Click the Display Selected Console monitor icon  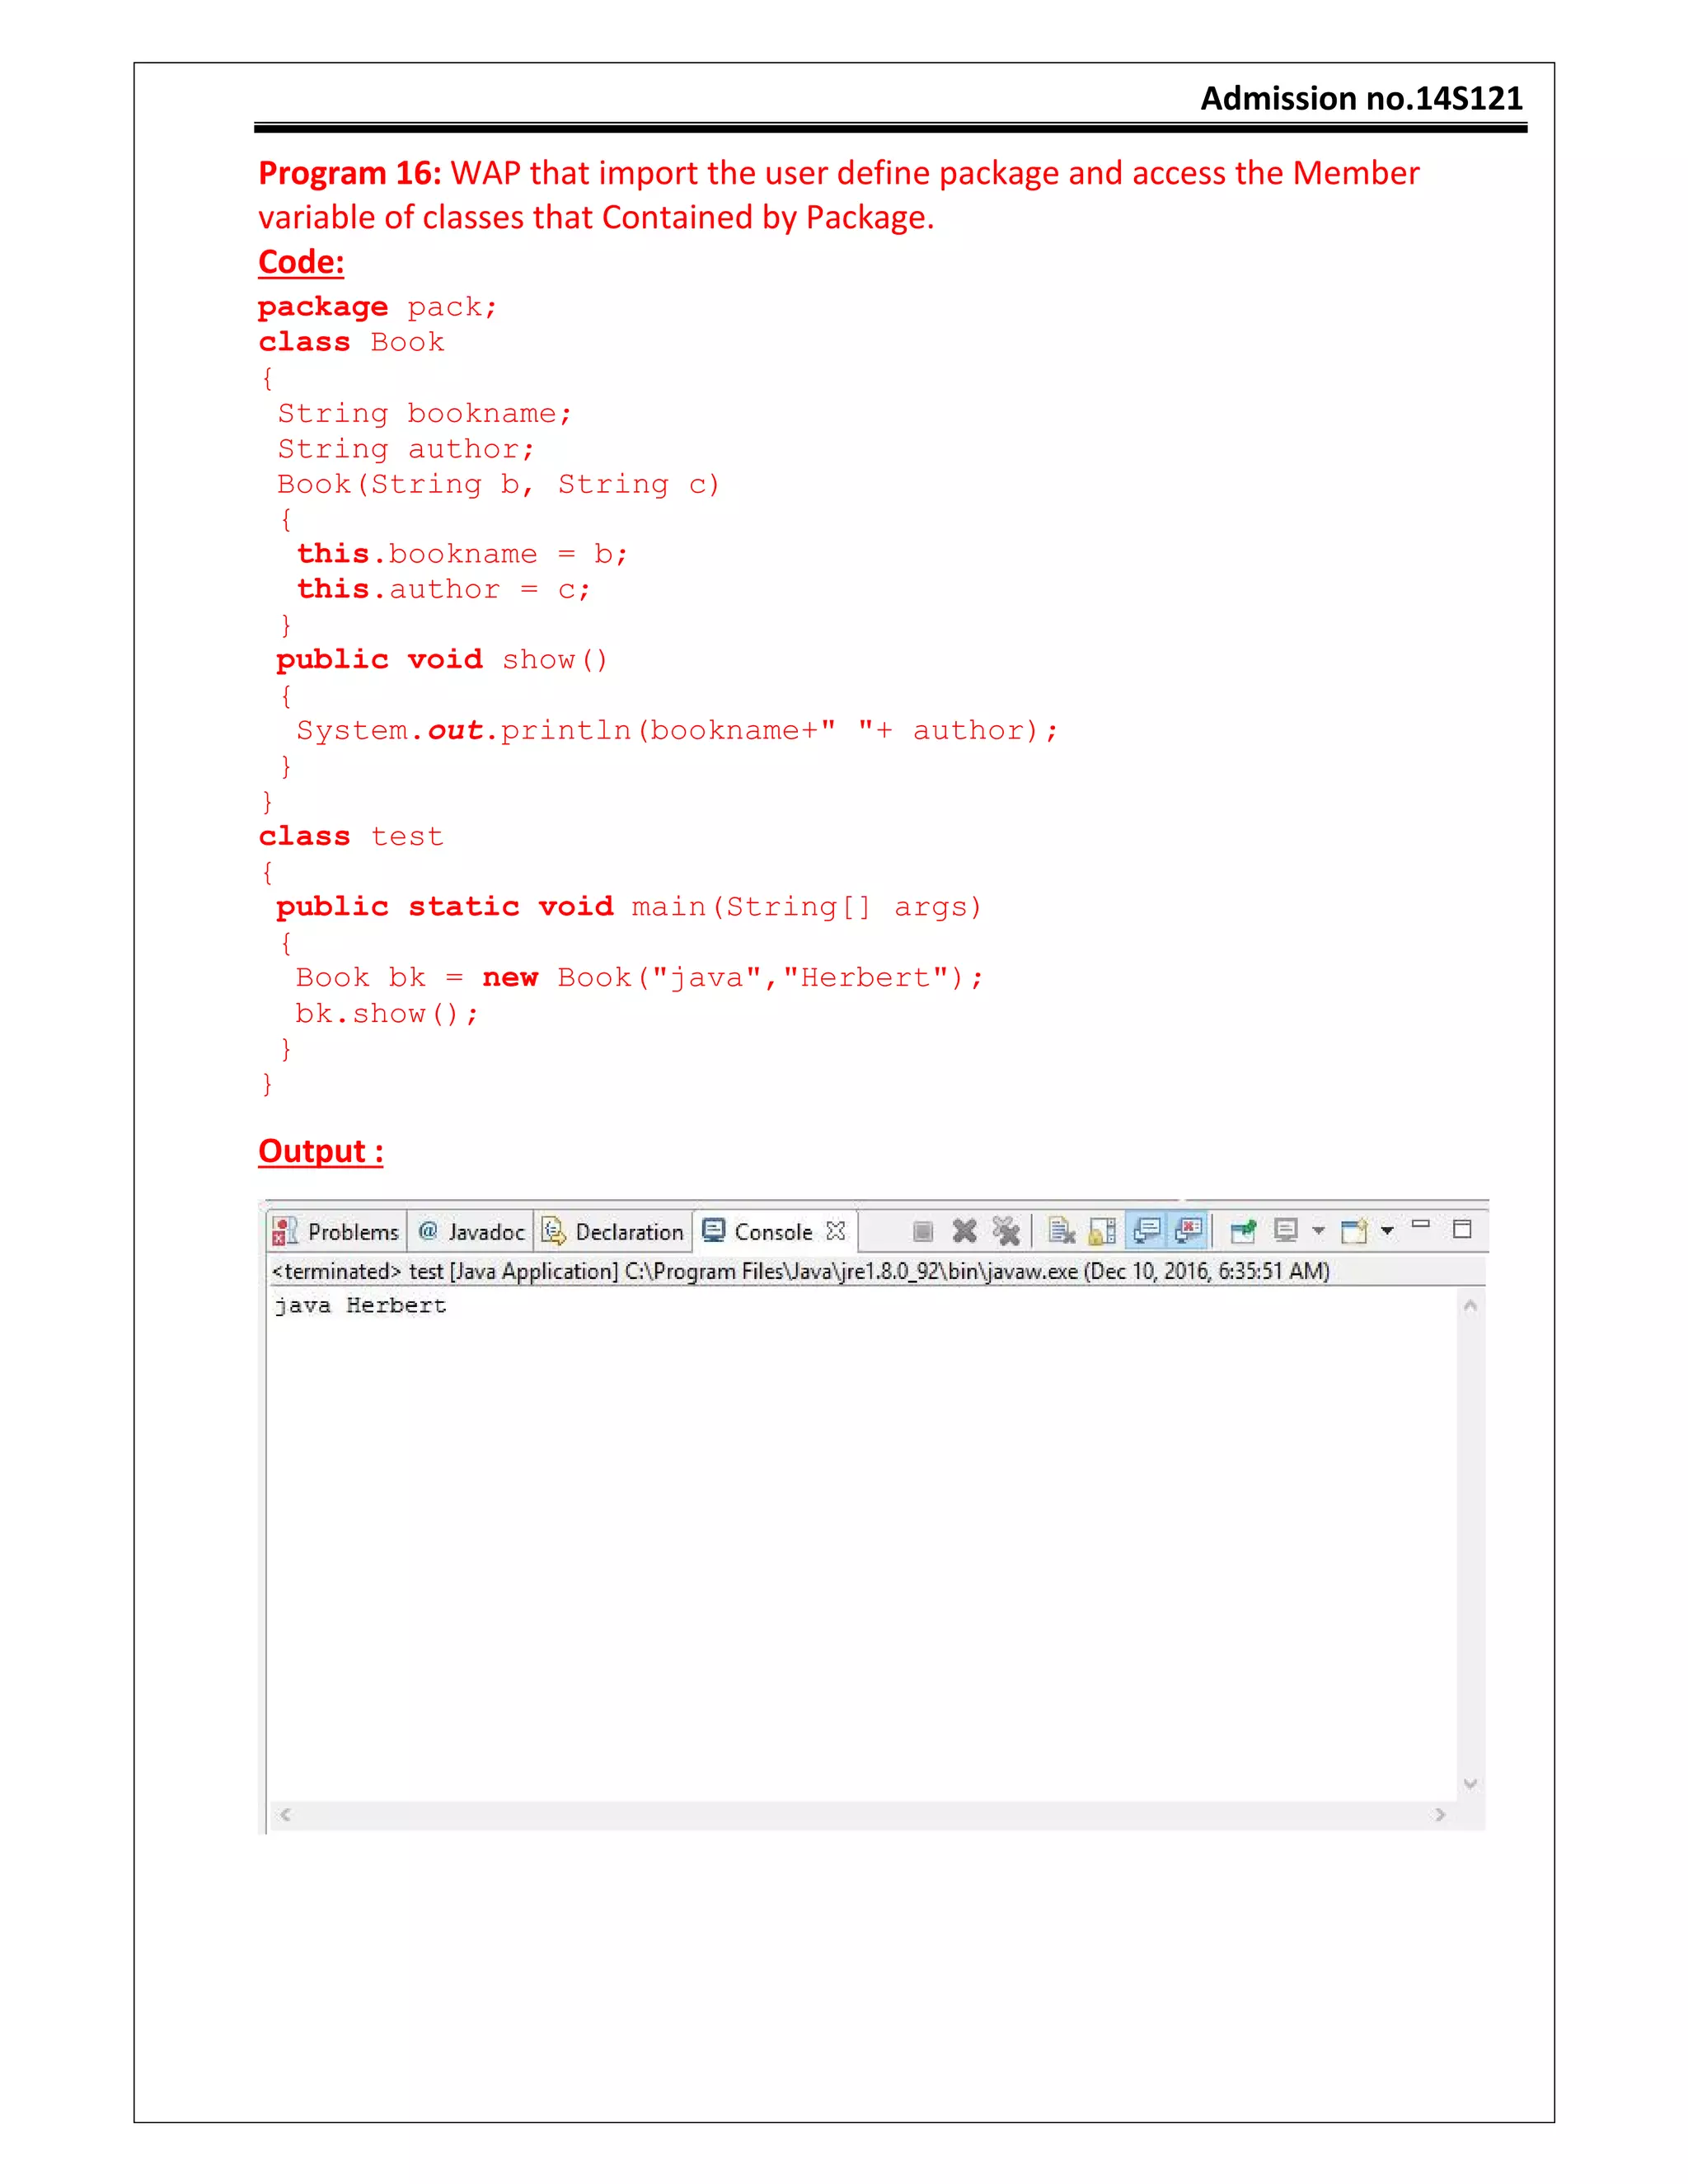[1286, 1231]
